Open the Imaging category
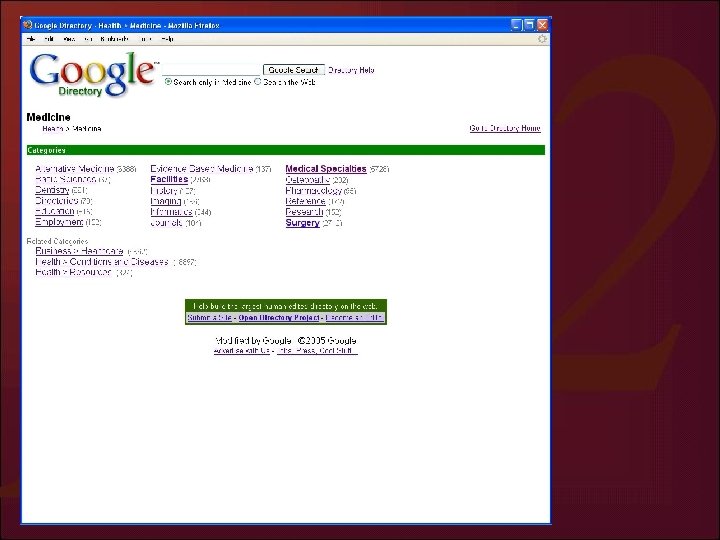 pyautogui.click(x=166, y=201)
